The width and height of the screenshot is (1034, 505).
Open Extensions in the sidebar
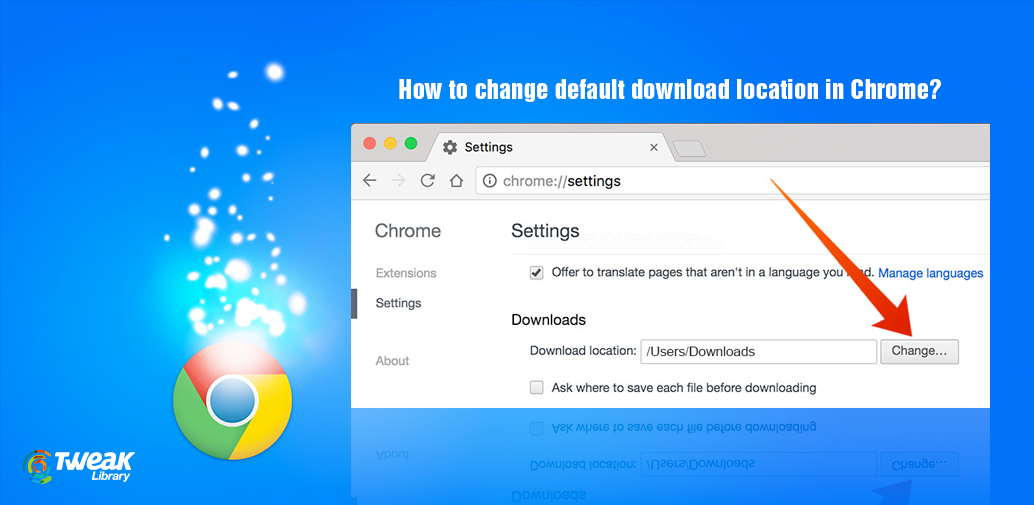pos(406,273)
